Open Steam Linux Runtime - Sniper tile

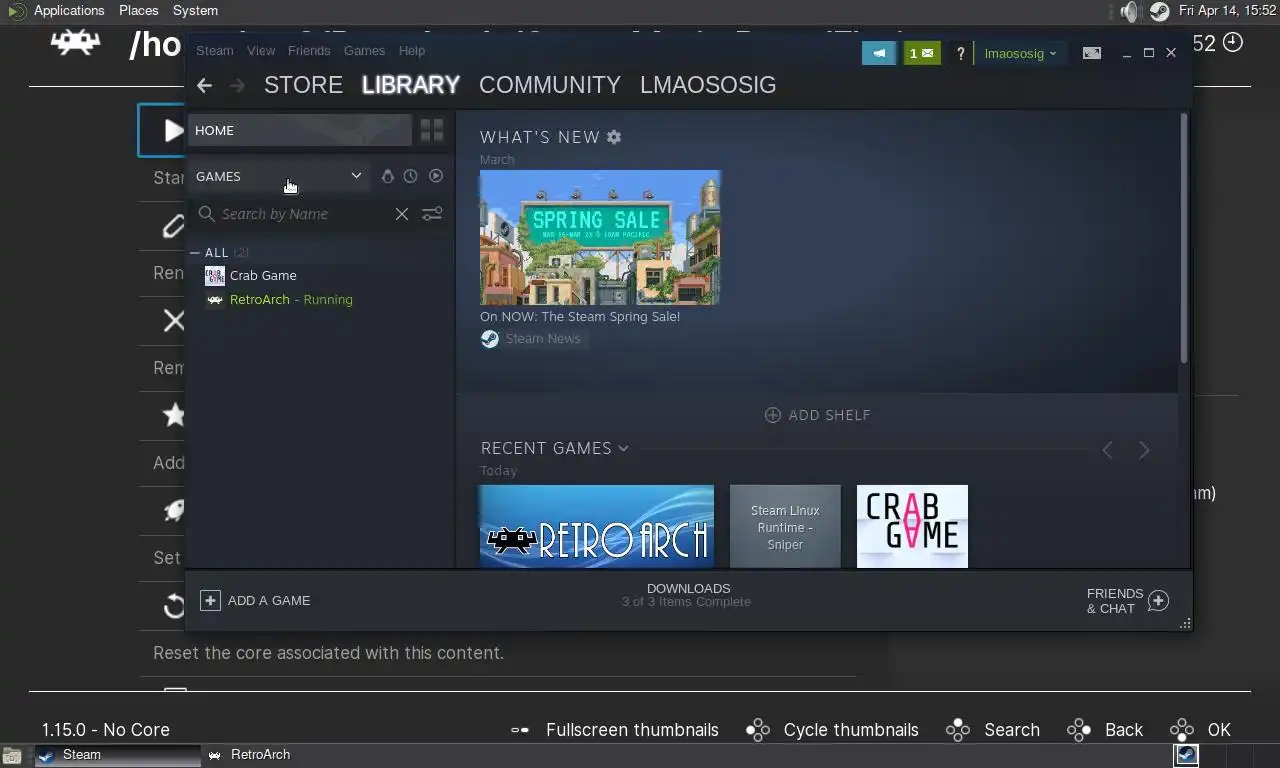point(785,526)
